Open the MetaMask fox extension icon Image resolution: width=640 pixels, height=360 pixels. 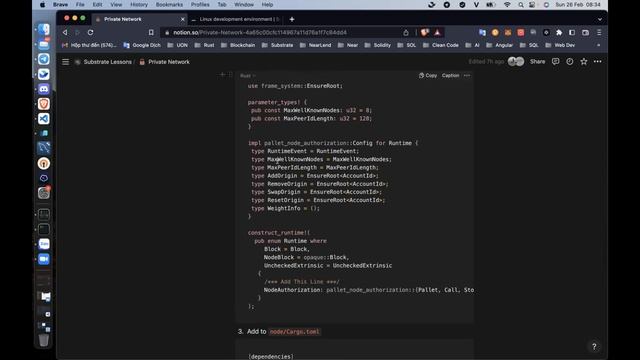[x=508, y=32]
